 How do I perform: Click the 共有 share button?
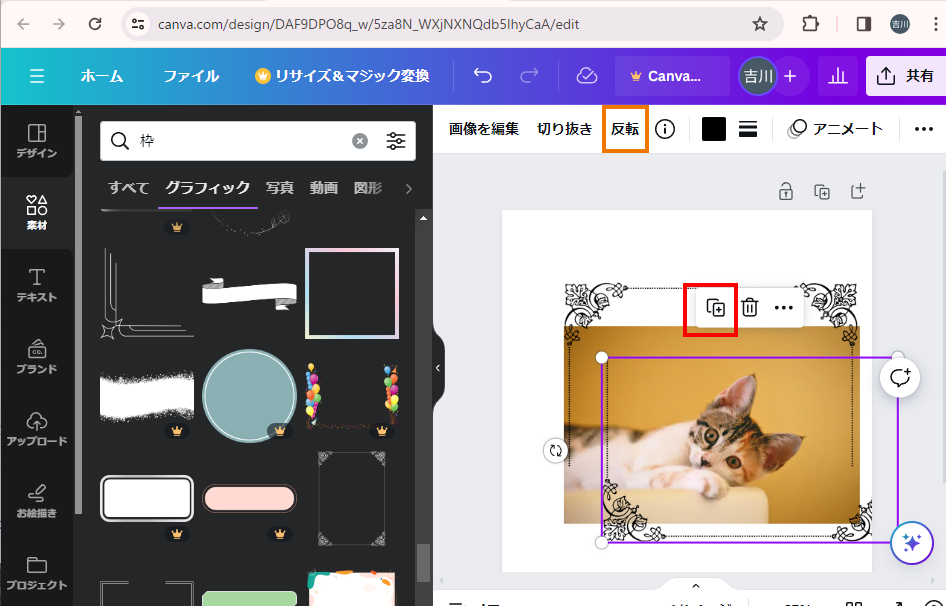pyautogui.click(x=906, y=76)
